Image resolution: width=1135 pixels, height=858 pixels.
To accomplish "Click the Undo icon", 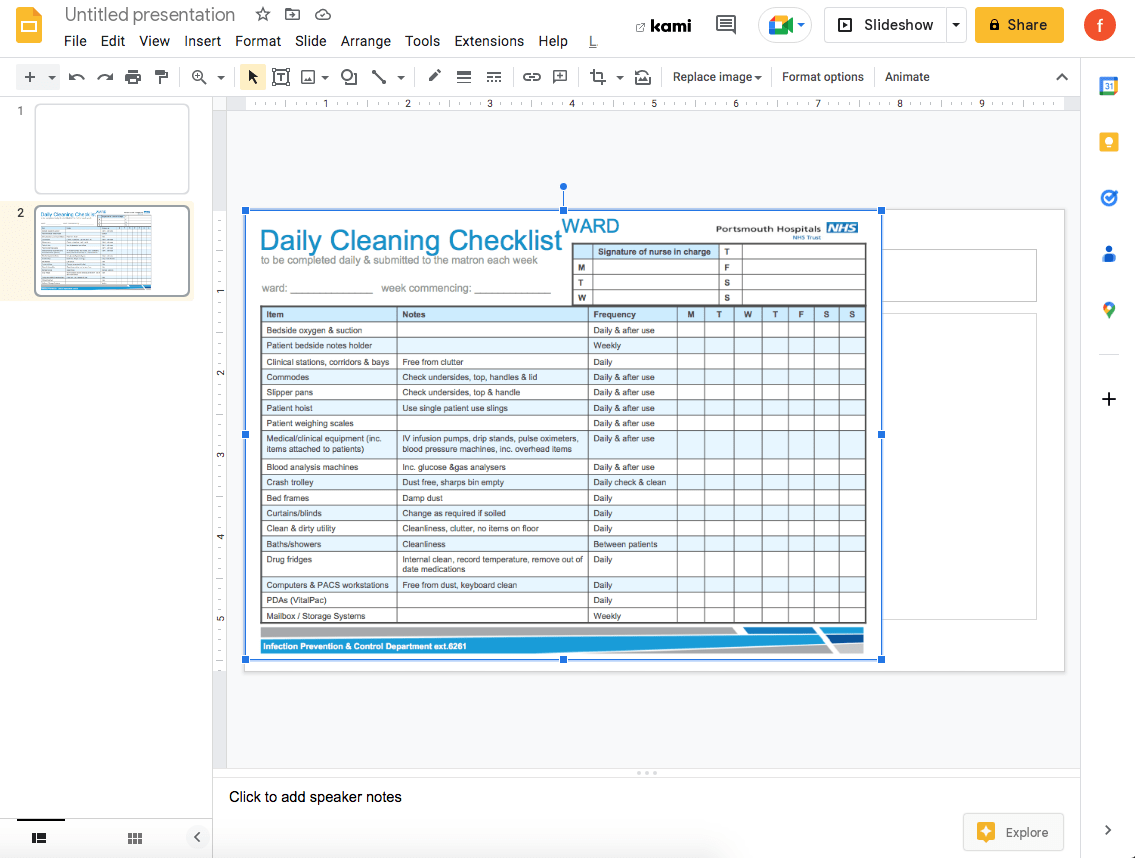I will pyautogui.click(x=77, y=76).
